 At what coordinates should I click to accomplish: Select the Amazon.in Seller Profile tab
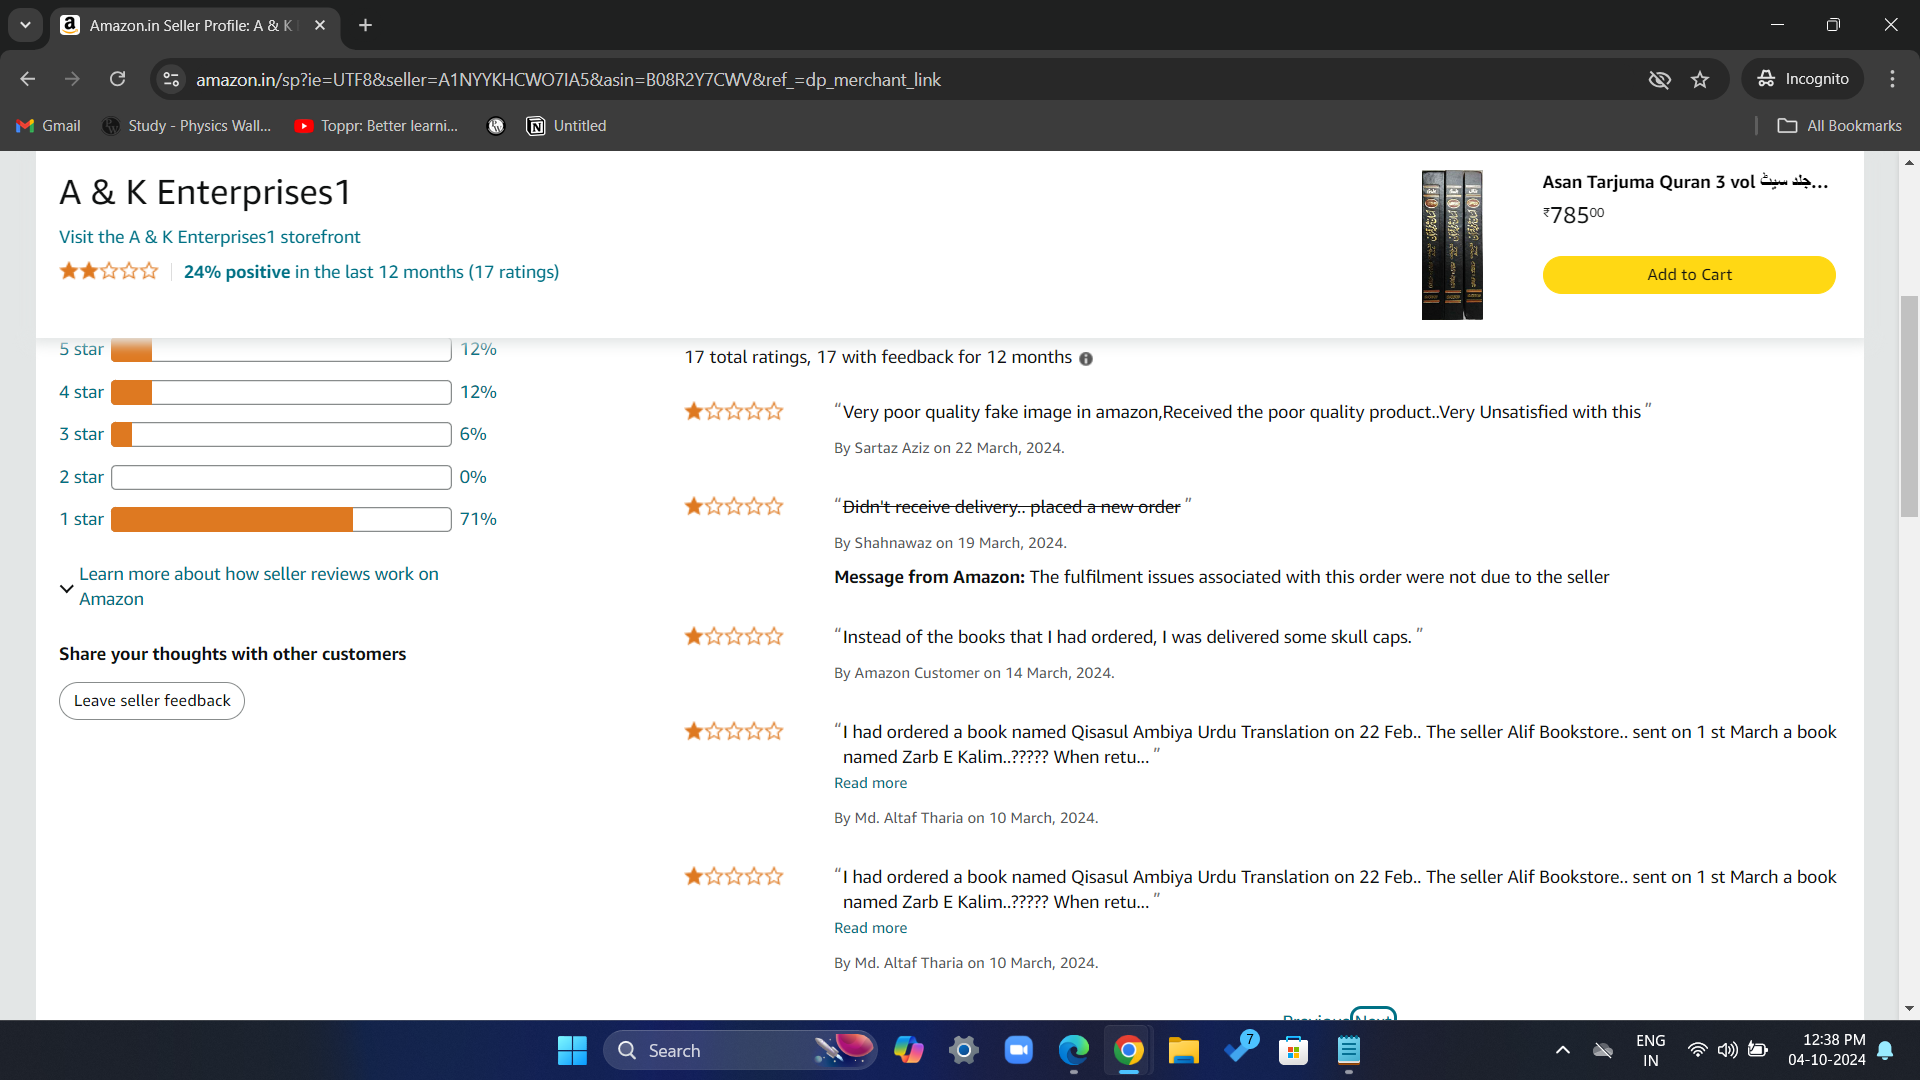click(x=190, y=25)
